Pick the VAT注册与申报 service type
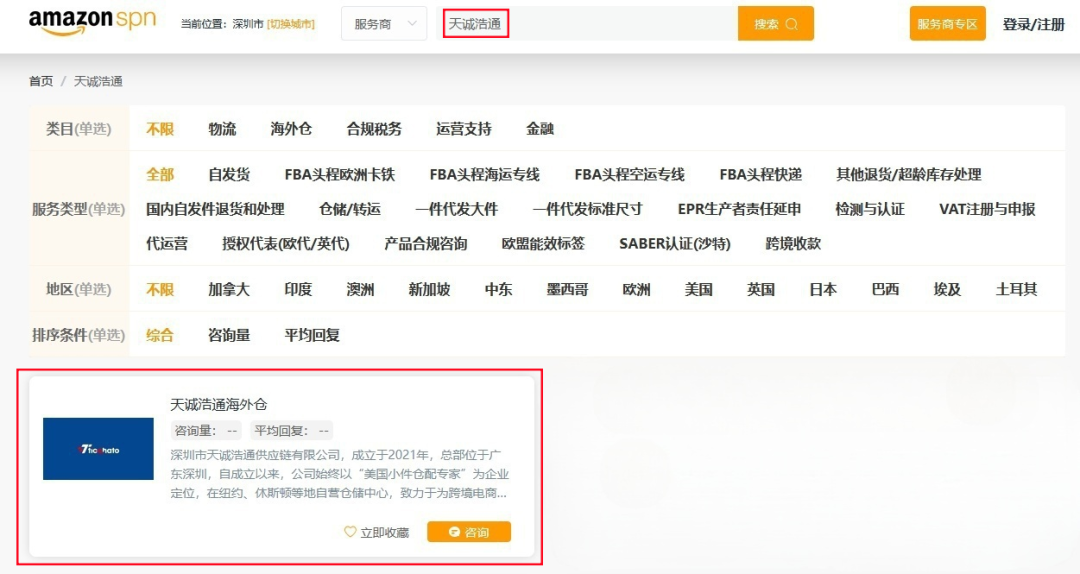The width and height of the screenshot is (1080, 574). [987, 209]
